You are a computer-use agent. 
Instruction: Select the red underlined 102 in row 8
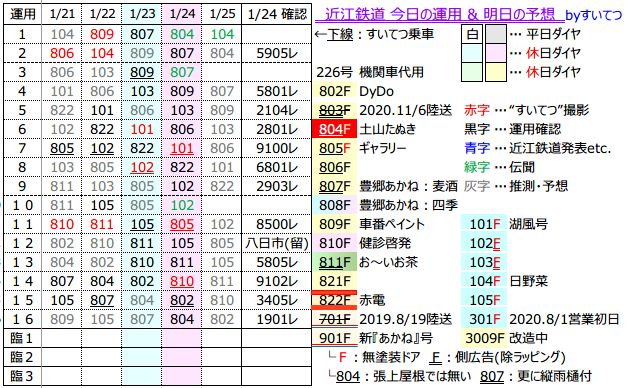(x=142, y=167)
